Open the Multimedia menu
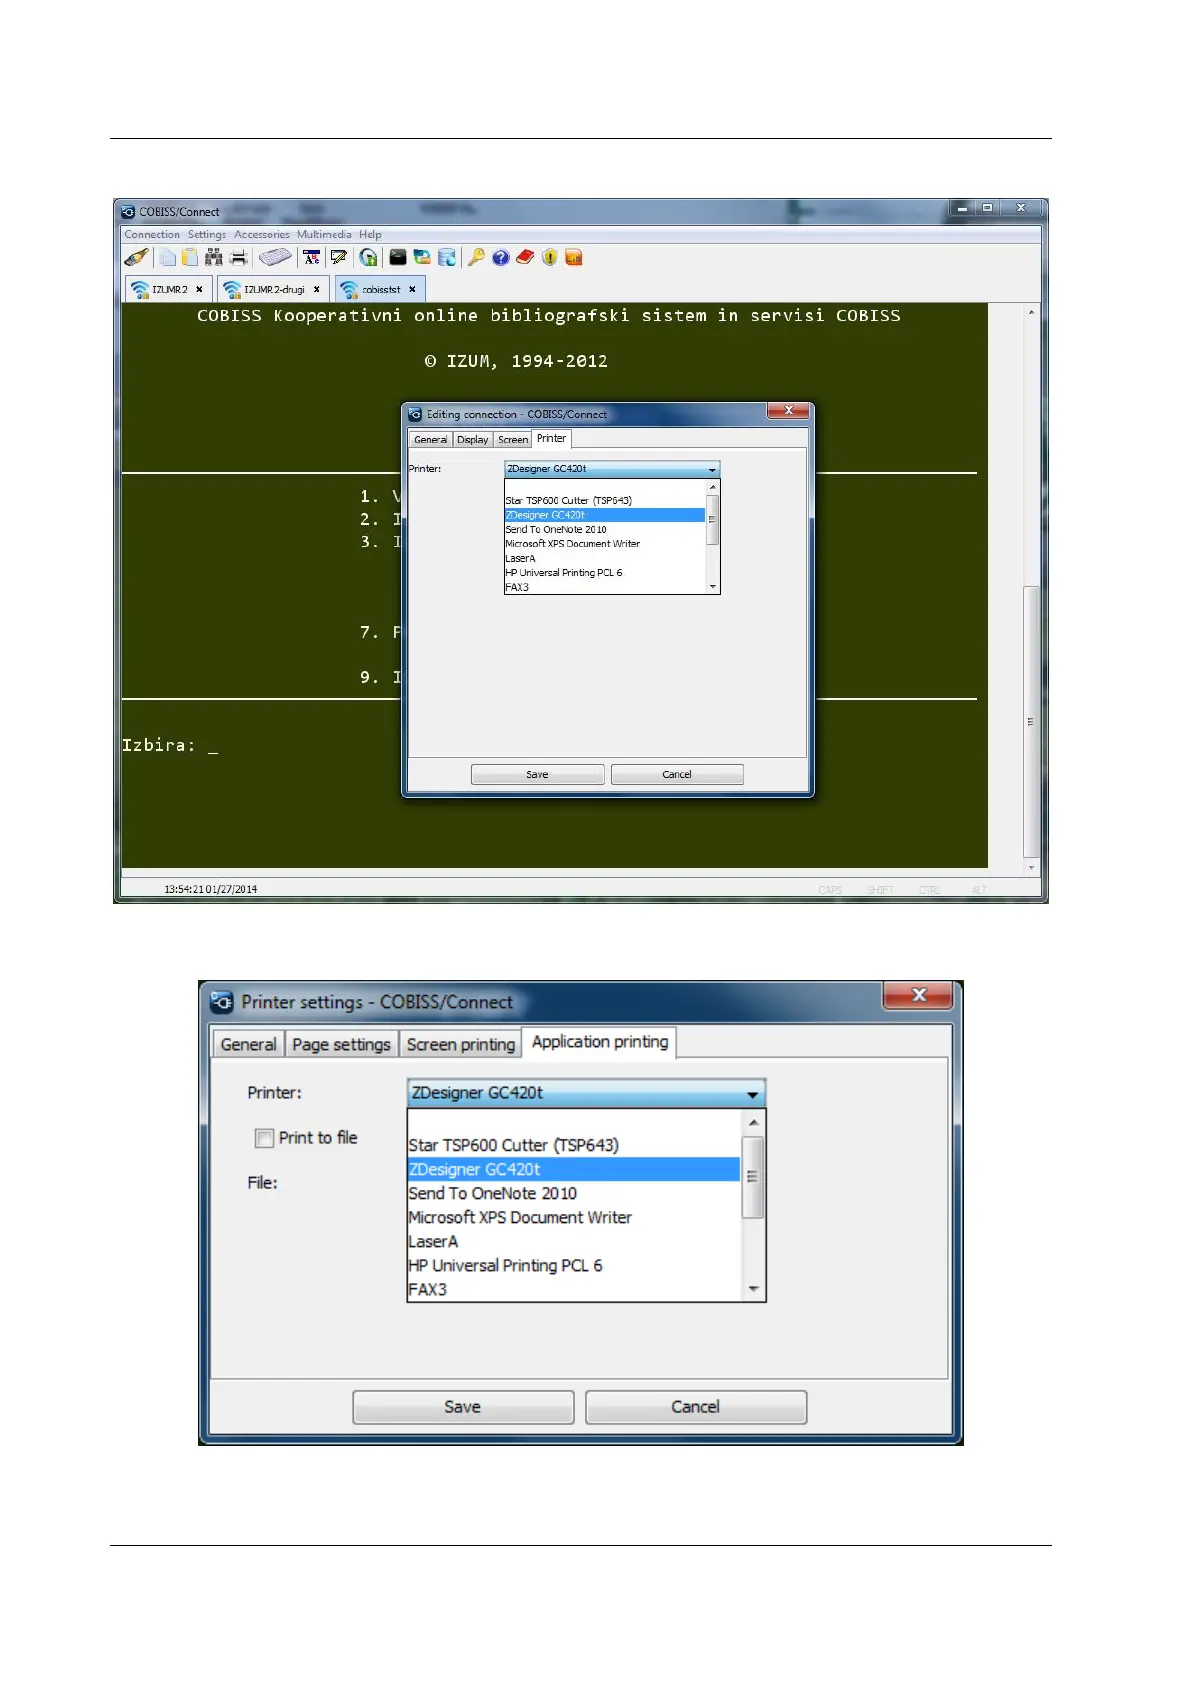Viewport: 1191px width, 1684px height. coord(324,235)
